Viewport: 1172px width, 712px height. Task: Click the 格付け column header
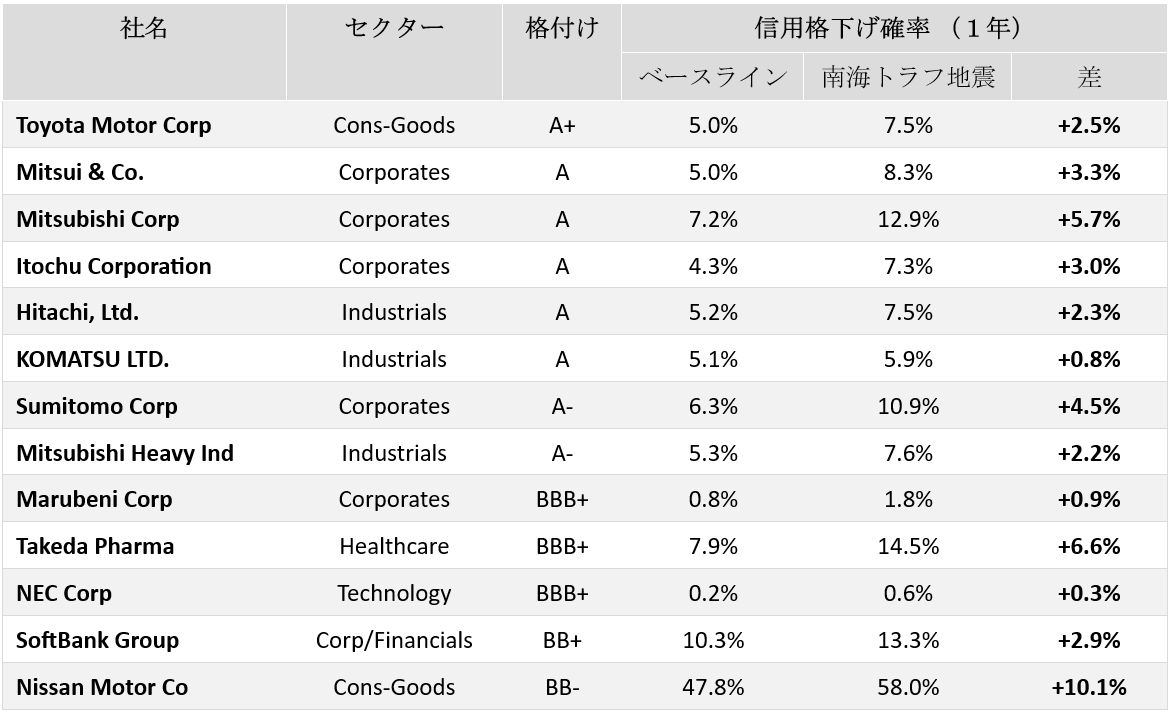[x=562, y=29]
